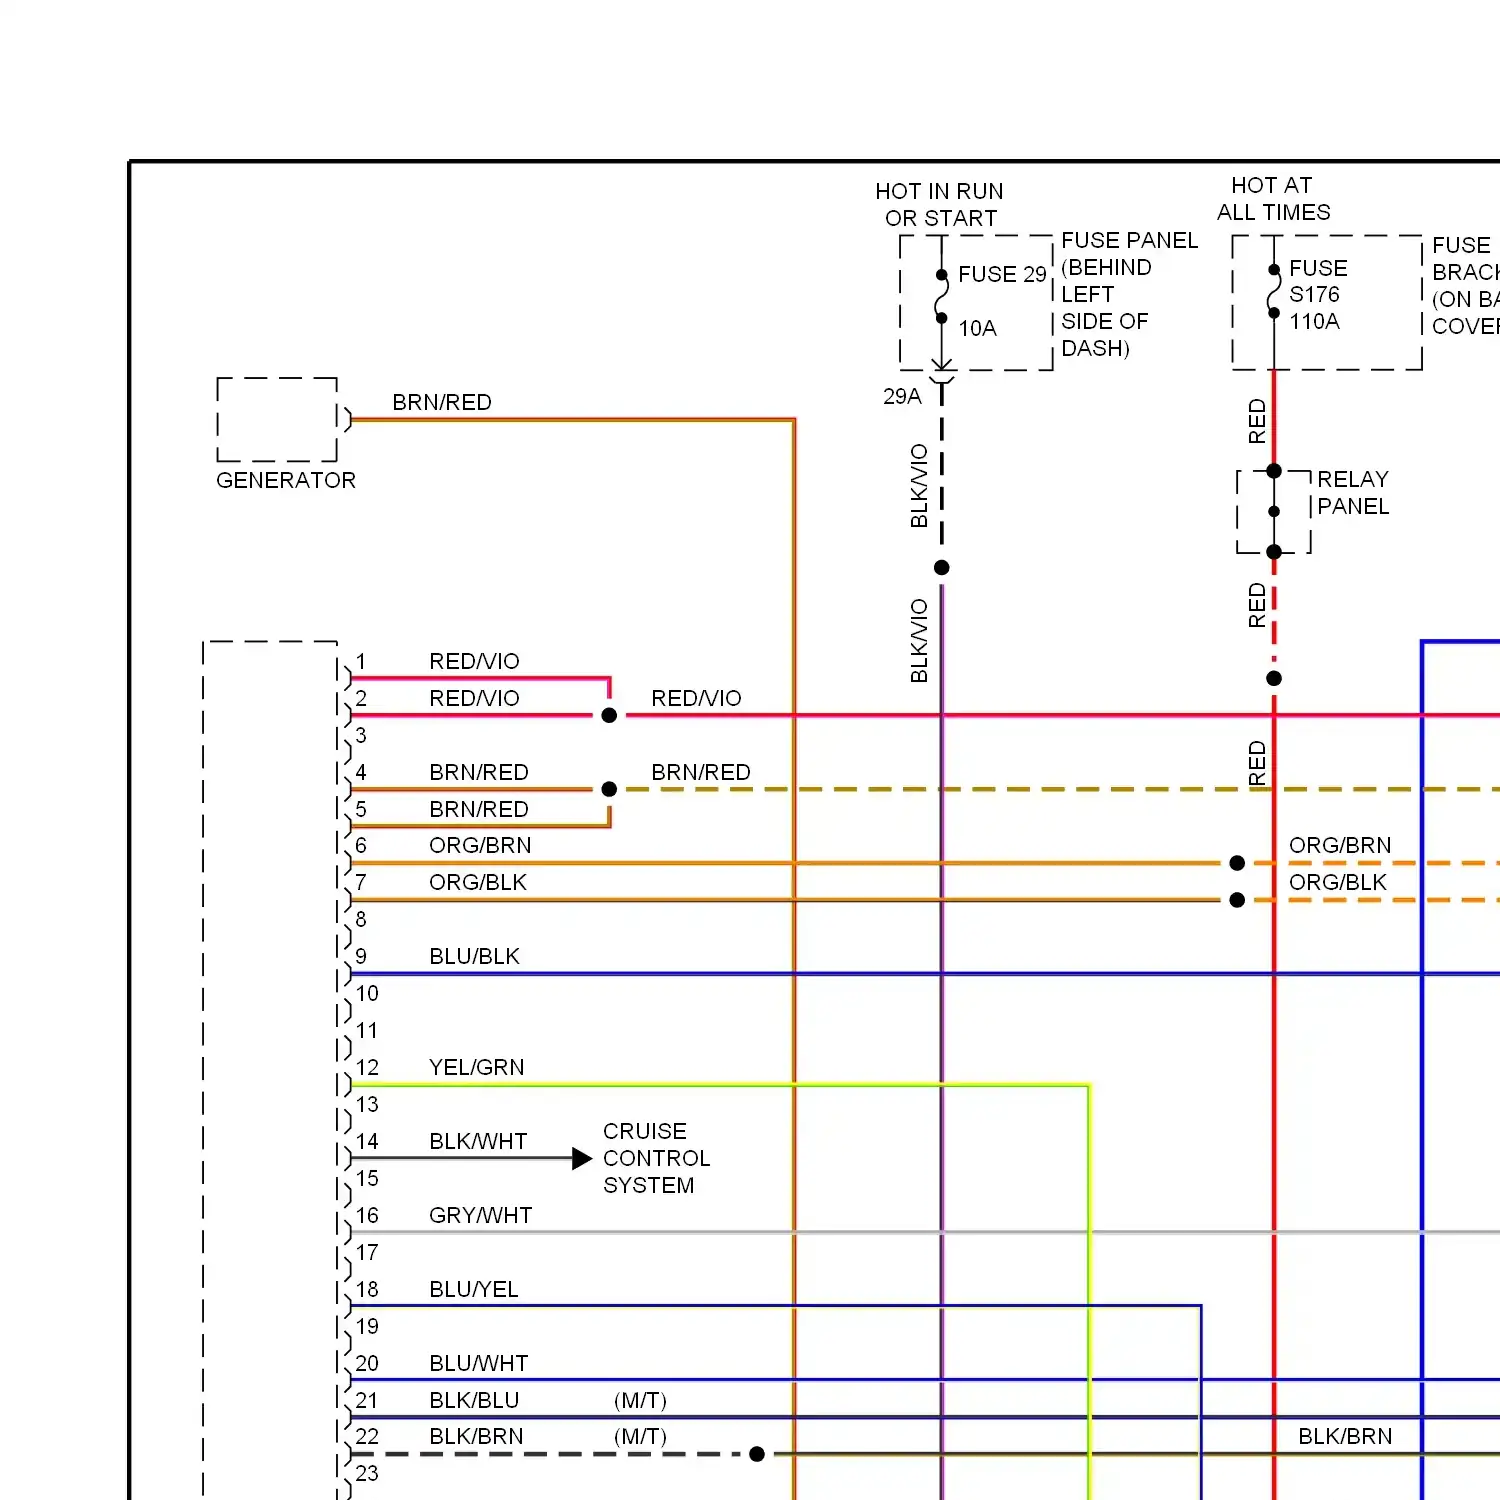Select the "RED/VIO" label at pin 1
Viewport: 1500px width, 1500px height.
coord(474,661)
